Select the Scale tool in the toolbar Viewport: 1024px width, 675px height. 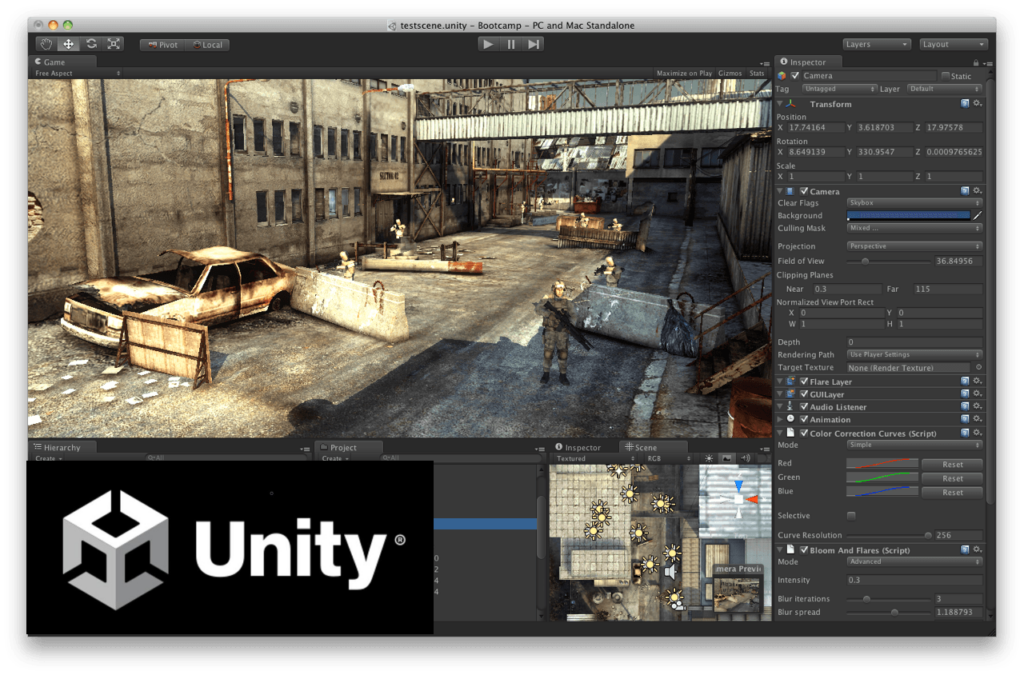pyautogui.click(x=115, y=44)
